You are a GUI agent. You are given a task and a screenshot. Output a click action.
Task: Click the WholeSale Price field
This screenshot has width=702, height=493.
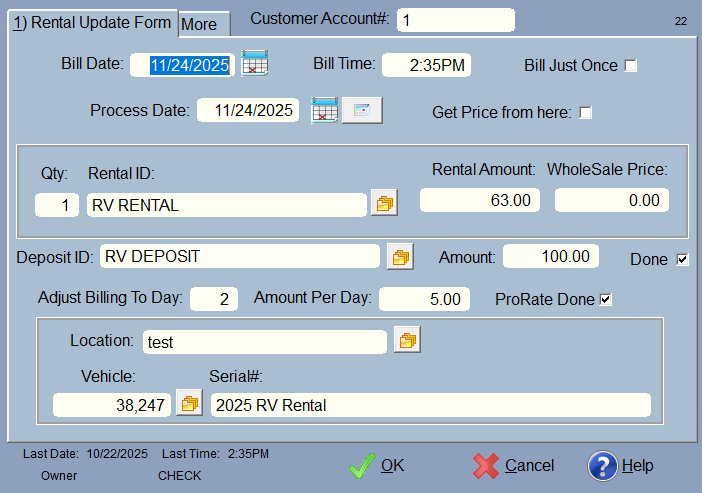tap(612, 200)
